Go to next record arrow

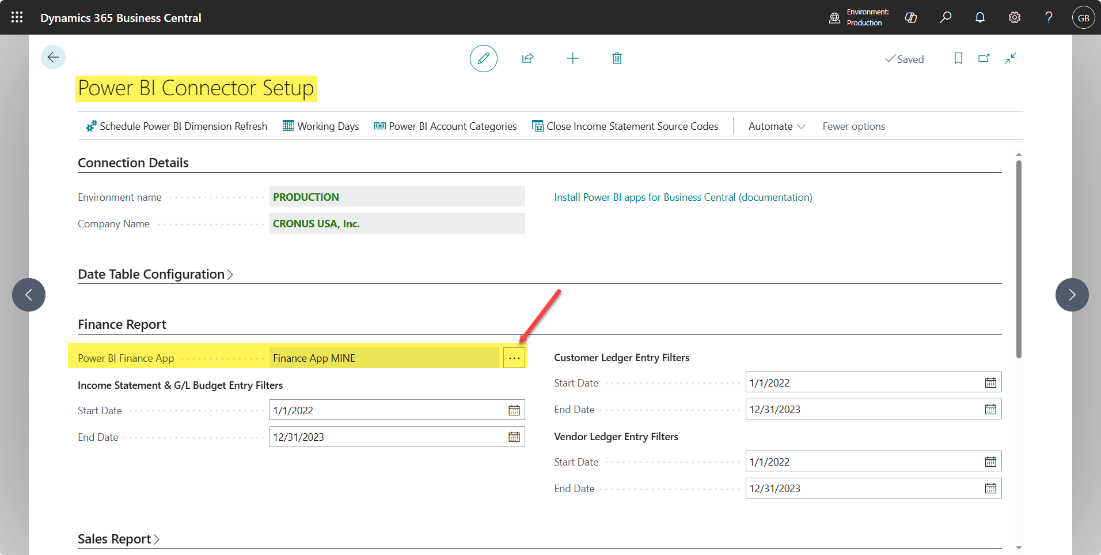1072,295
